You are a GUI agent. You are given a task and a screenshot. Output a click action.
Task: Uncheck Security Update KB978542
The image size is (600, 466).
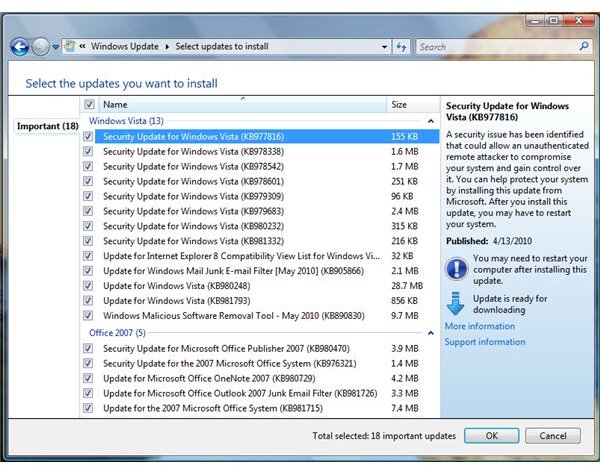88,166
